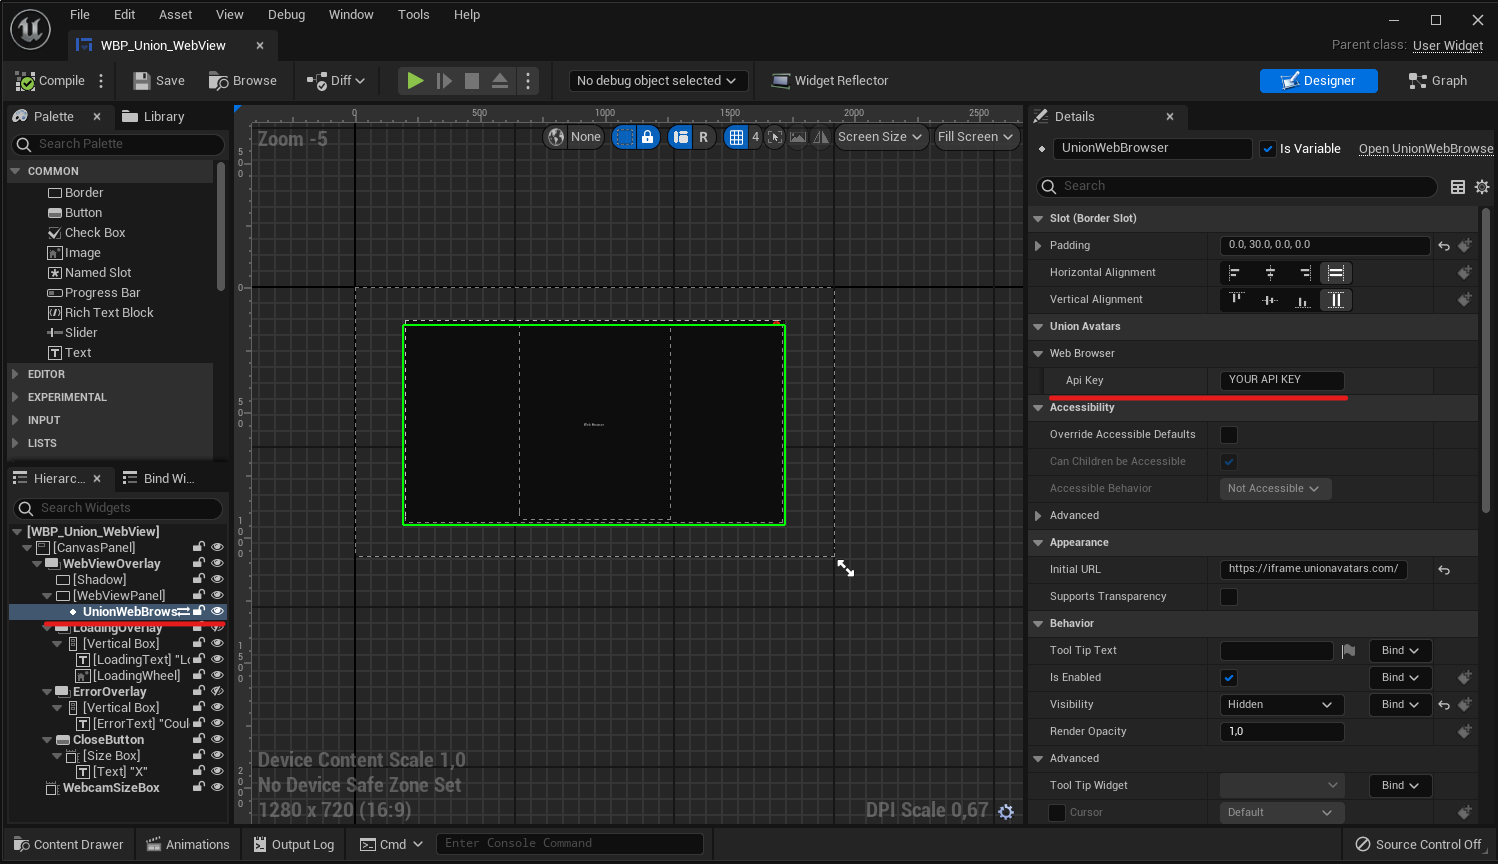Click the Search Palette field

[x=119, y=144]
